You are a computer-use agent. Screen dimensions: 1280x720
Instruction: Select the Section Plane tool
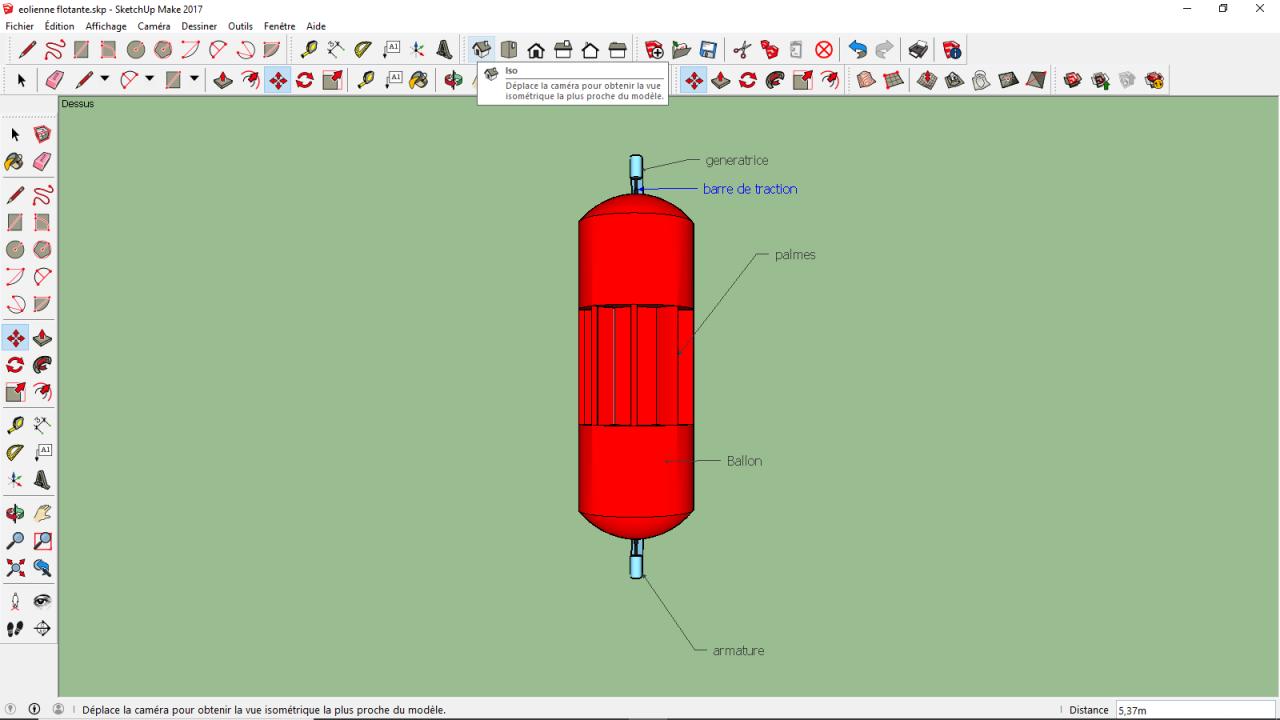click(42, 628)
